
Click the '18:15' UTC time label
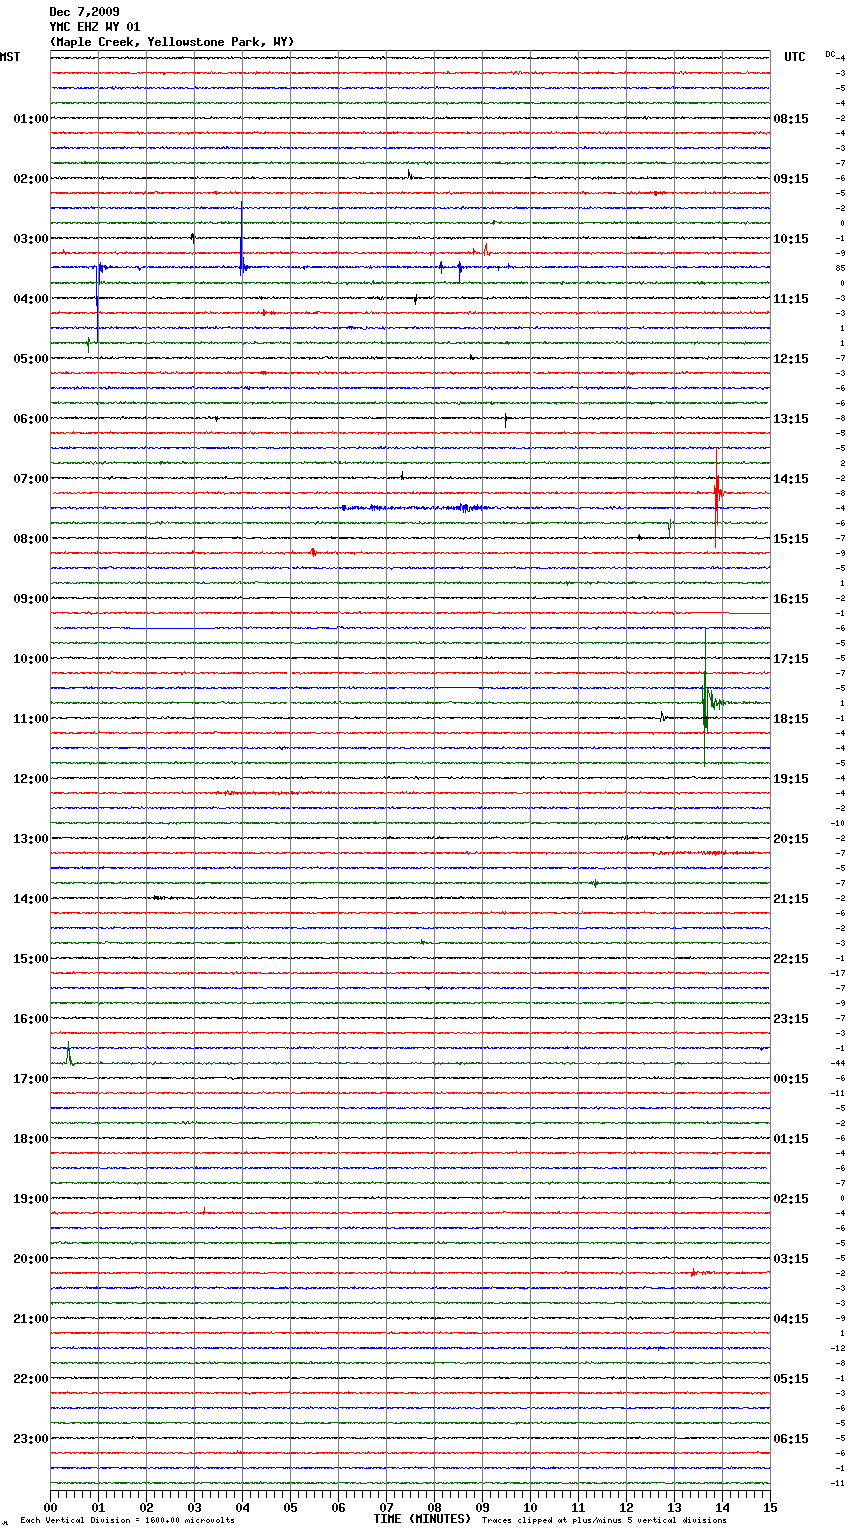(x=791, y=719)
